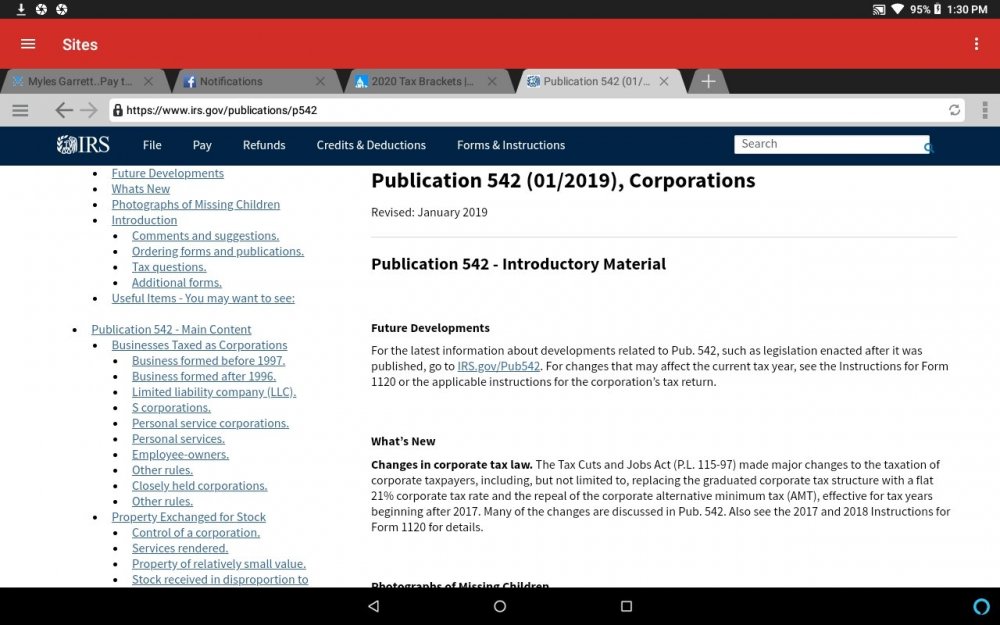Tap the download status bar icon
The height and width of the screenshot is (625, 1000).
tap(21, 9)
